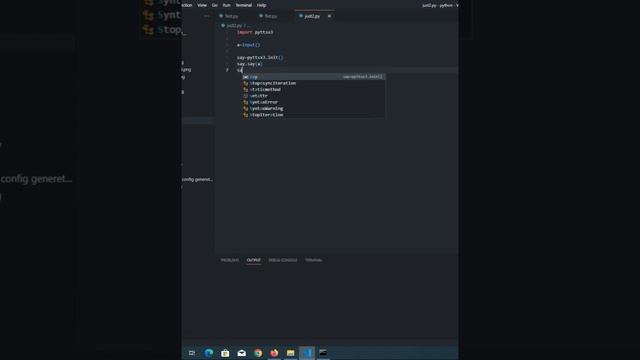
Task: Launch Firefox from the taskbar
Action: pos(274,353)
